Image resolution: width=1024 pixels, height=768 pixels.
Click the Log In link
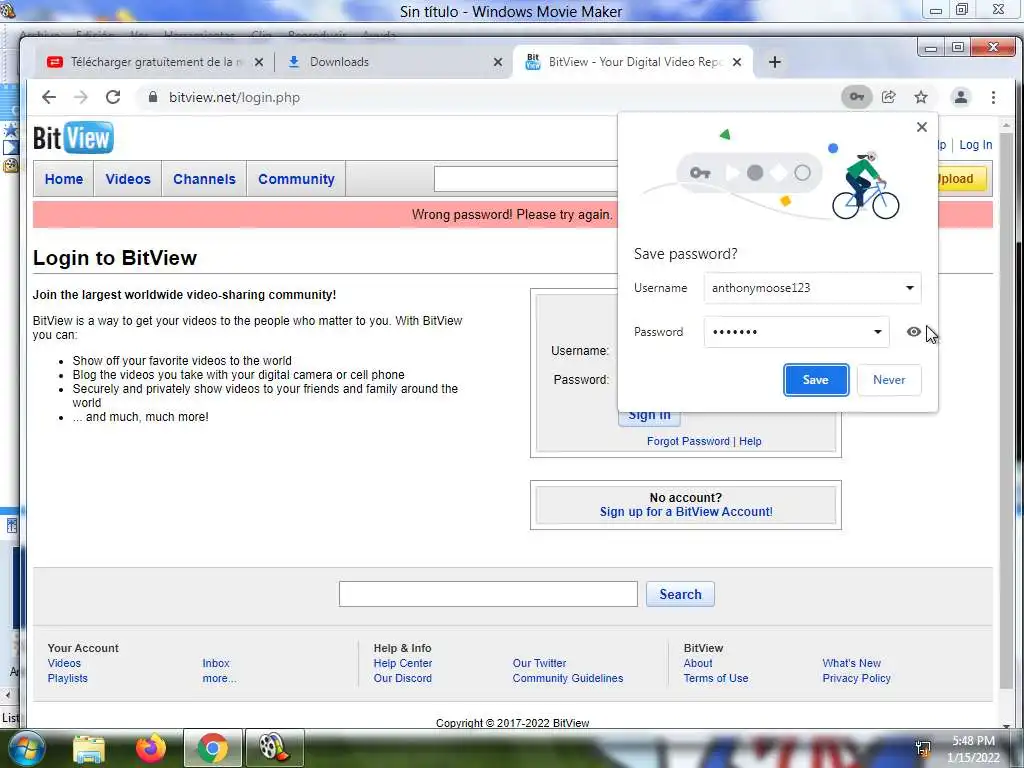click(x=976, y=145)
